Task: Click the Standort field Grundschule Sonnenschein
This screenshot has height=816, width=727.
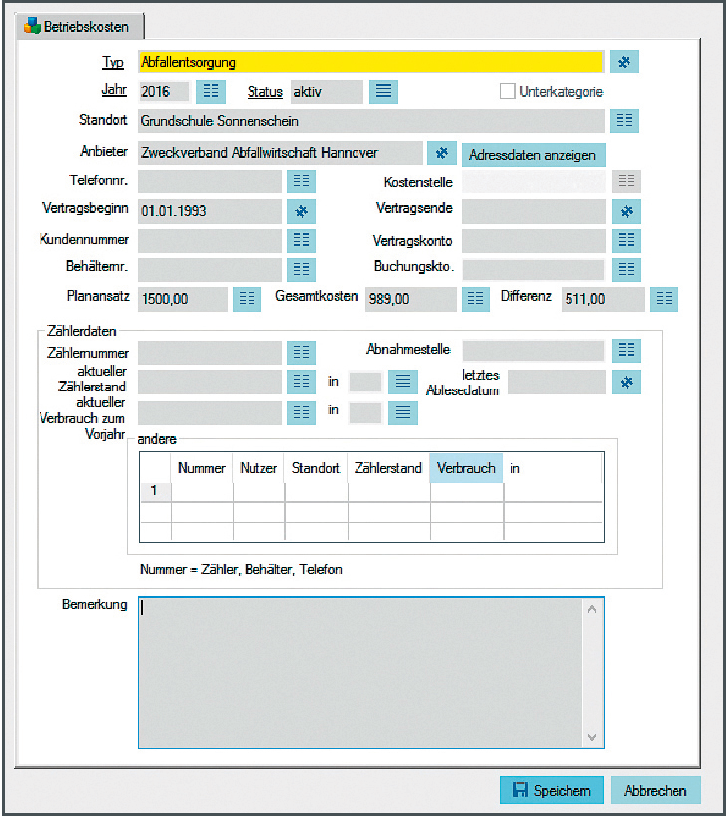Action: pyautogui.click(x=371, y=121)
